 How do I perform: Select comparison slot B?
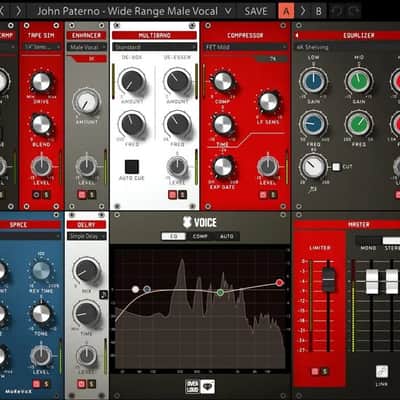(x=318, y=11)
